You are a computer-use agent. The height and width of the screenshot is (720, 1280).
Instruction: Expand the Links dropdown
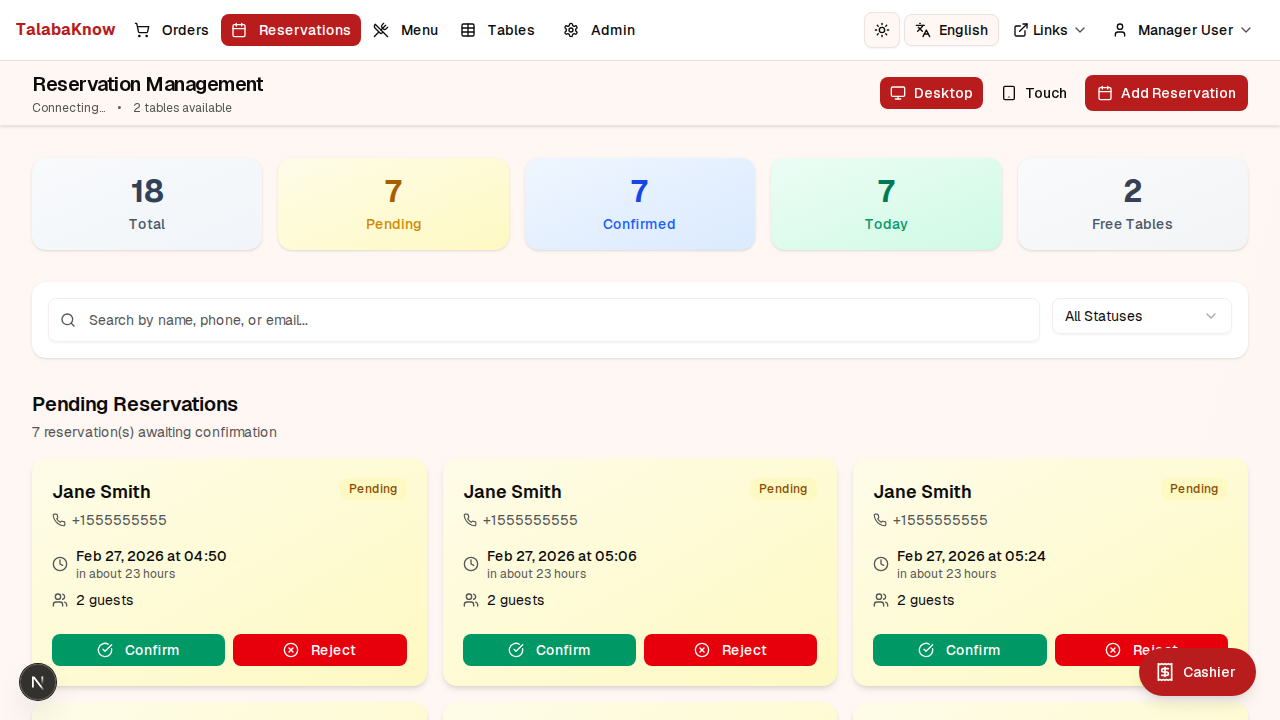coord(1049,30)
